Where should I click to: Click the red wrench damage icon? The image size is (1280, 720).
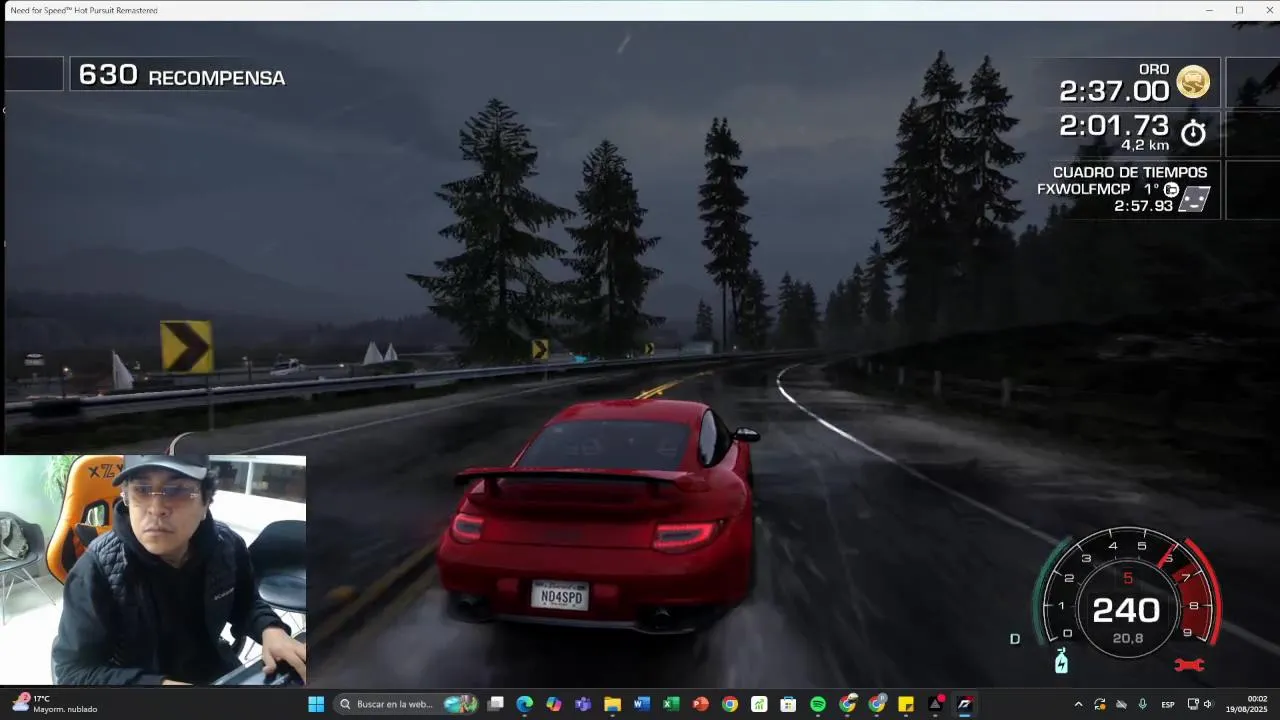[1188, 665]
